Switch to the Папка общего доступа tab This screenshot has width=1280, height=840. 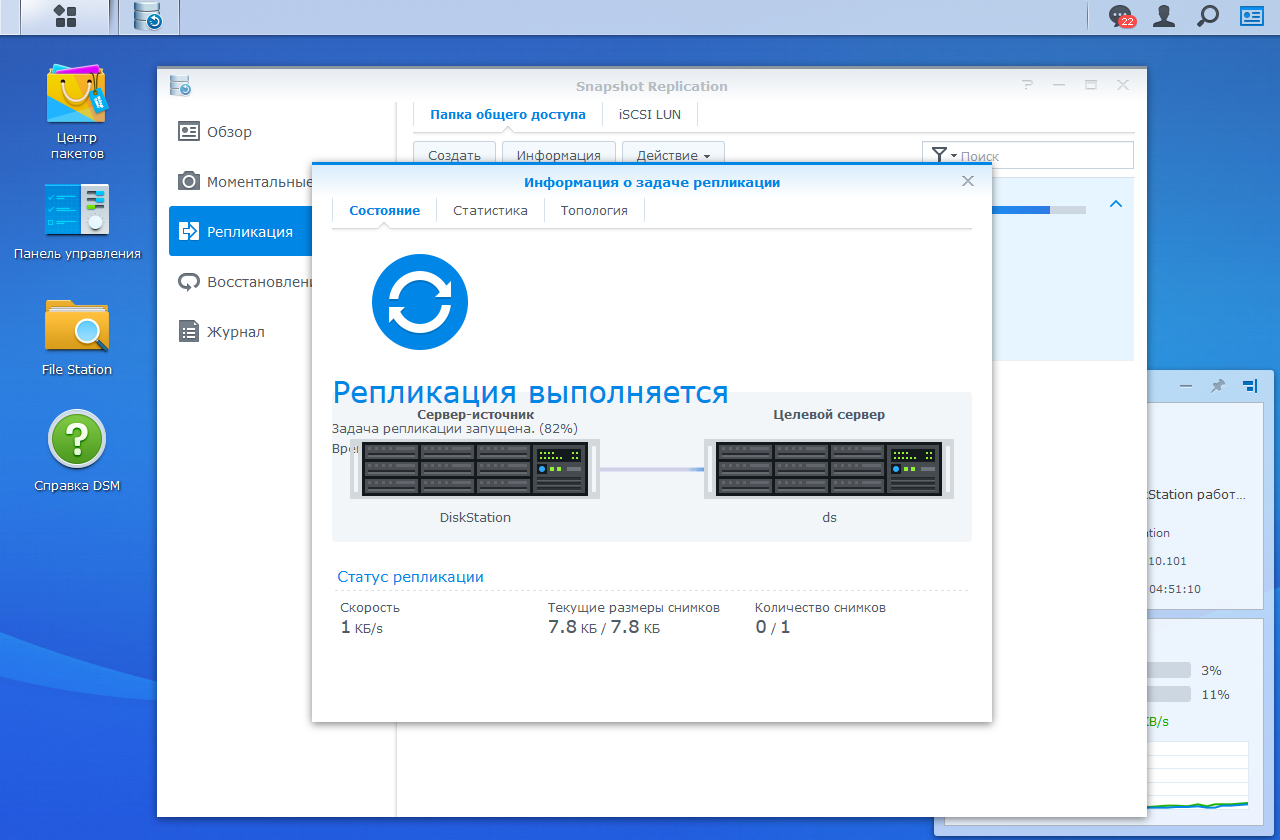[x=508, y=115]
